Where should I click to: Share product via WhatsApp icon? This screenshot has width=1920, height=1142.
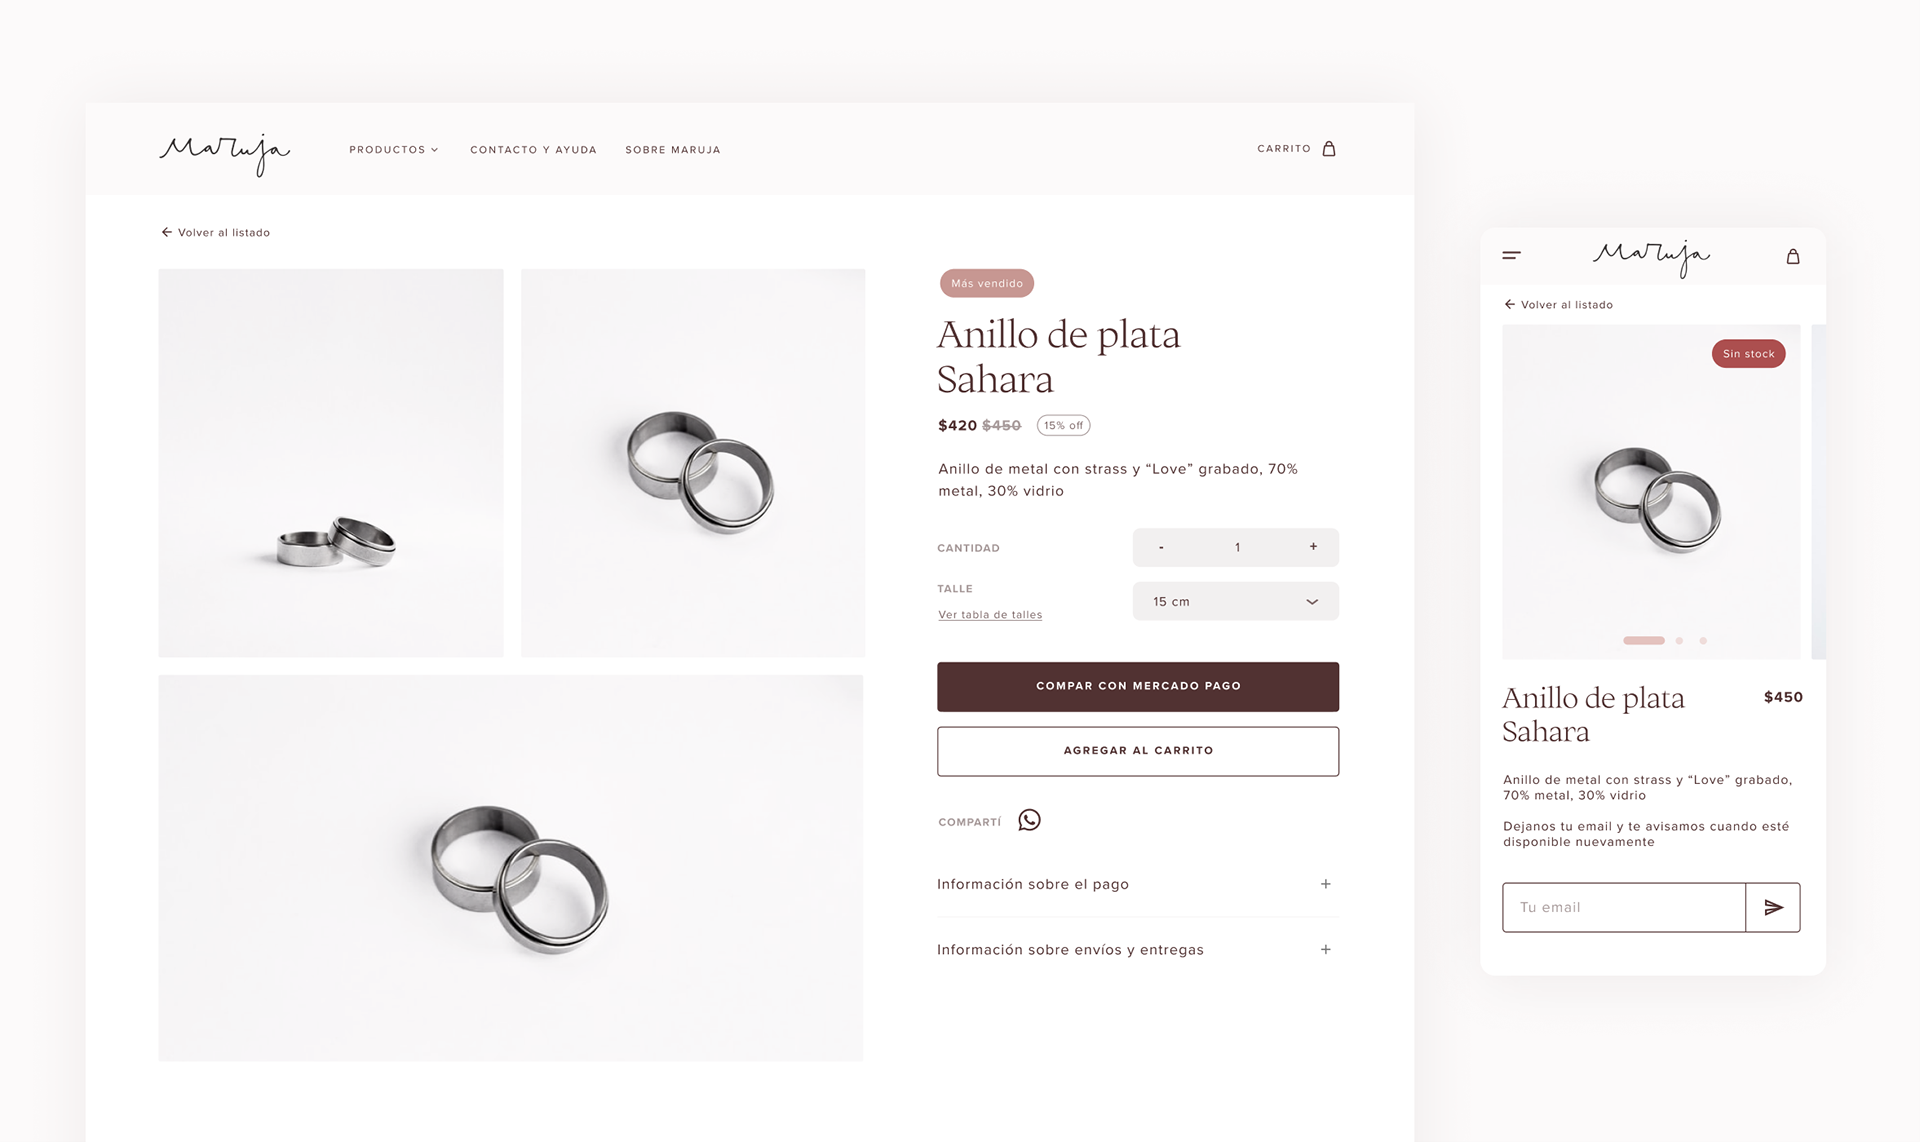(1029, 821)
